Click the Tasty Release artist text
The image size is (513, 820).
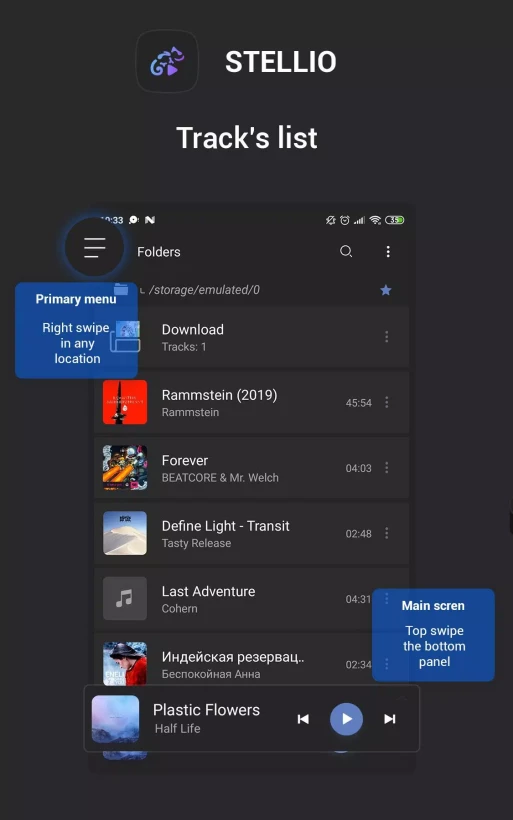pos(196,543)
